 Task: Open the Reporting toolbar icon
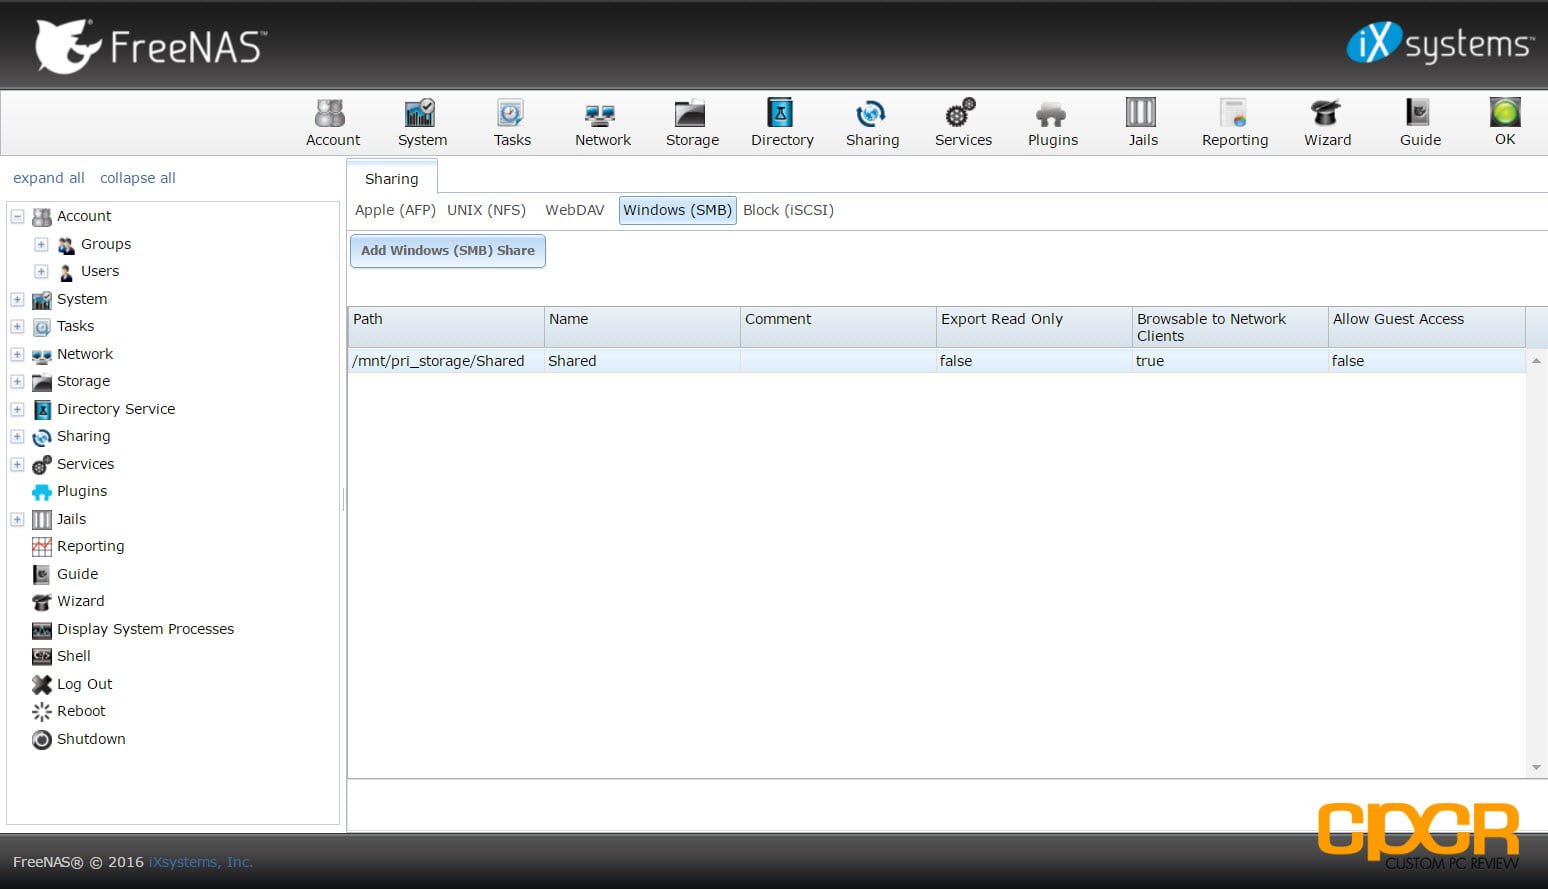tap(1234, 123)
